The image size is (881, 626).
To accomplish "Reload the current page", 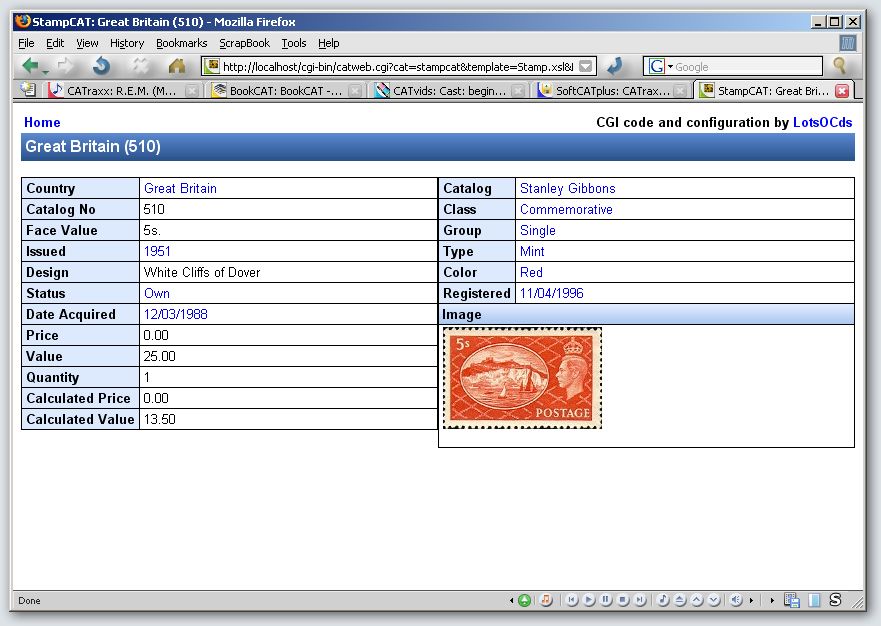I will 101,66.
